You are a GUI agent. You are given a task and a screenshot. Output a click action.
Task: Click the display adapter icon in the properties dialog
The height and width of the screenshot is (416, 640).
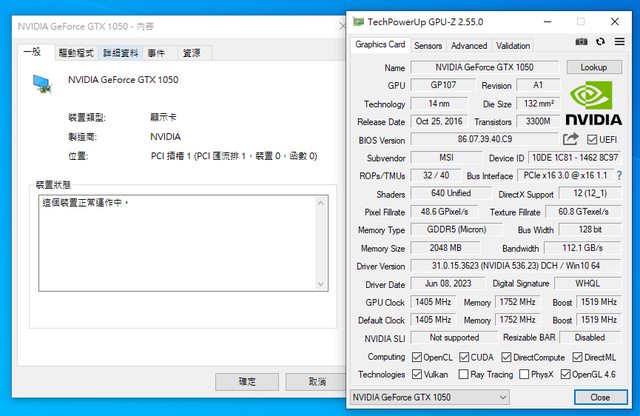[42, 84]
